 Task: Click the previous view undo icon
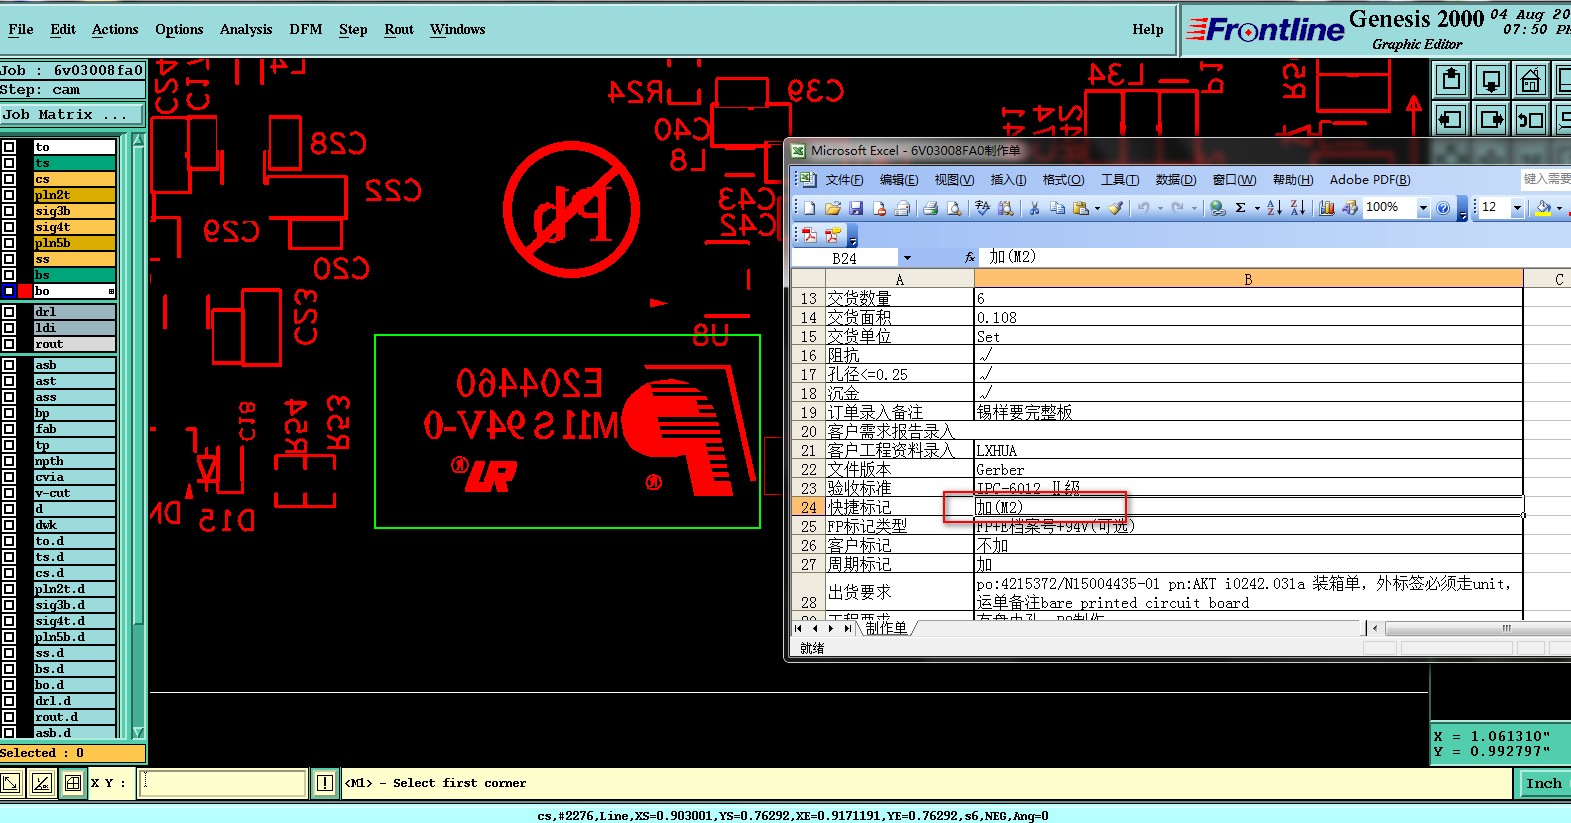click(1531, 120)
